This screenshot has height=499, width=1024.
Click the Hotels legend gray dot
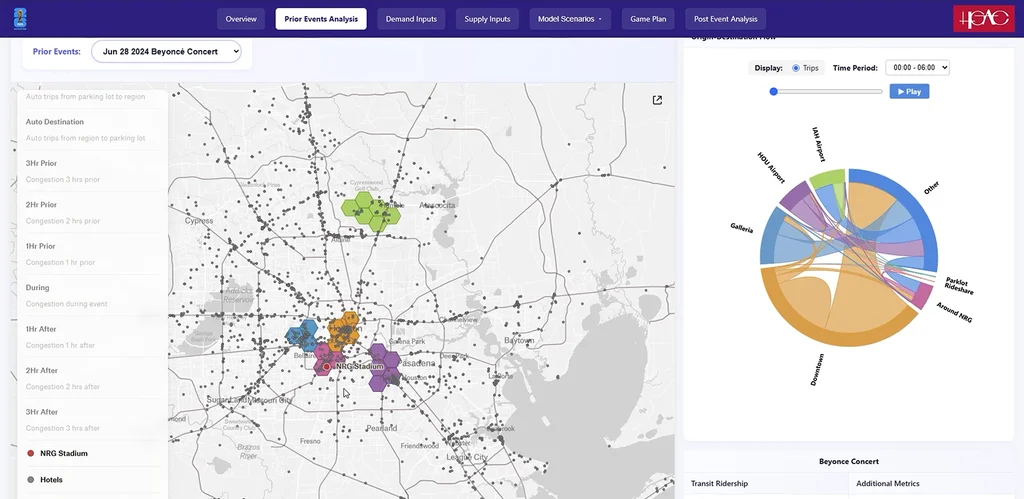30,480
